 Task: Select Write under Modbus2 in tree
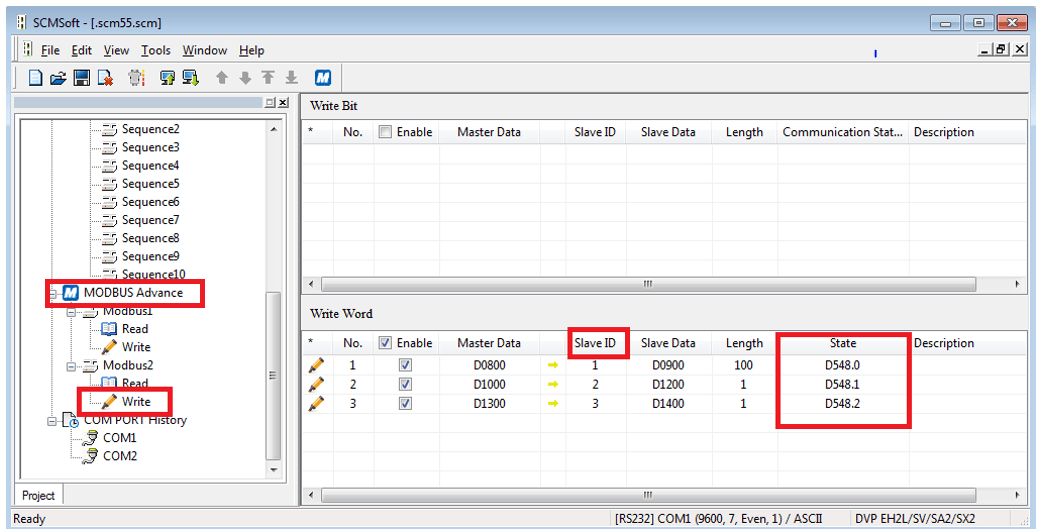pyautogui.click(x=136, y=401)
